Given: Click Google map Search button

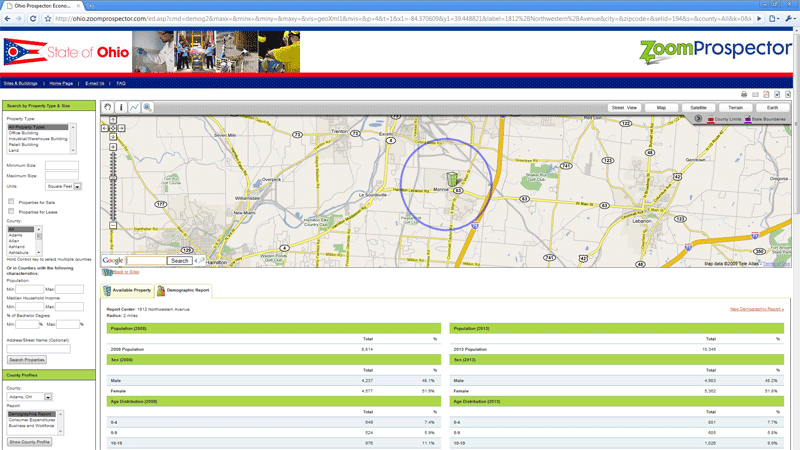Looking at the screenshot, I should [180, 261].
